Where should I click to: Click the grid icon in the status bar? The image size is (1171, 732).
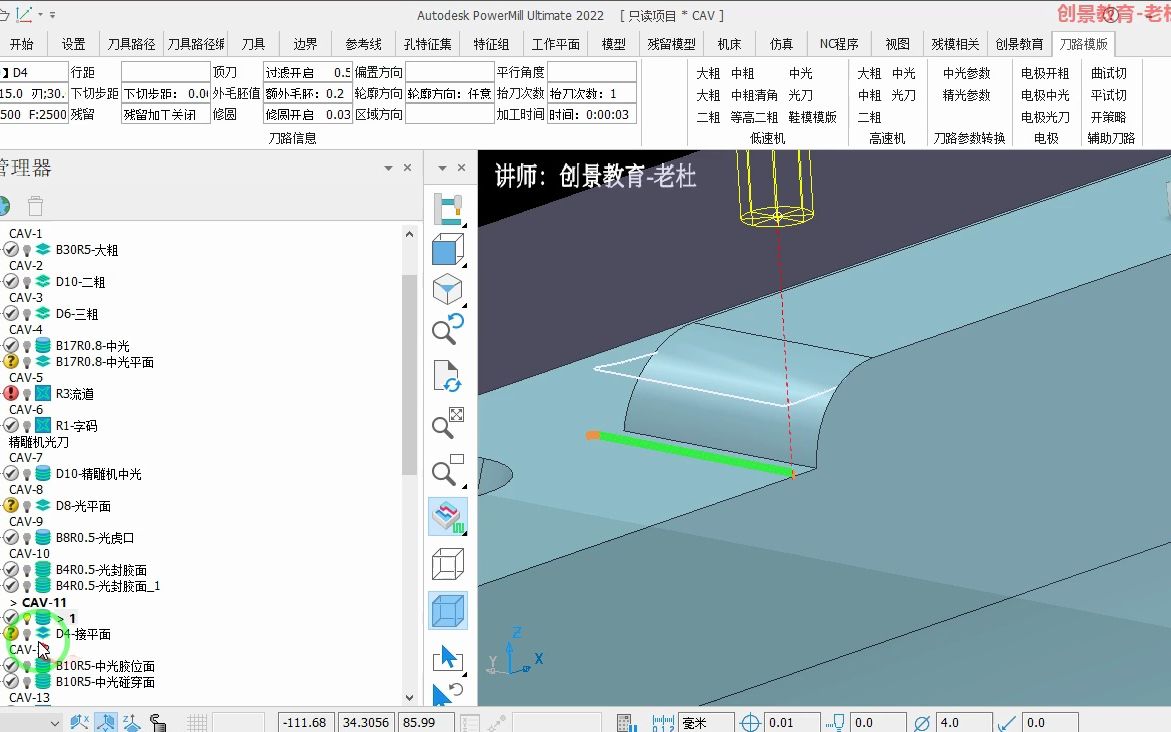pyautogui.click(x=197, y=722)
